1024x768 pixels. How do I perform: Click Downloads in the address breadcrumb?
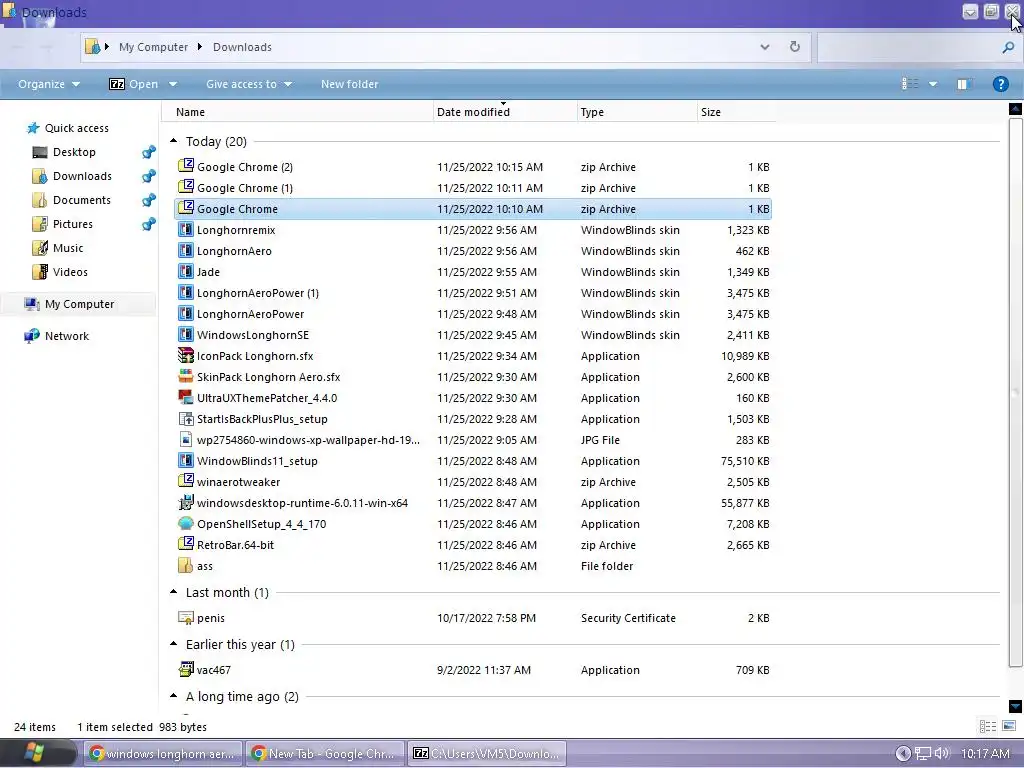(x=242, y=47)
